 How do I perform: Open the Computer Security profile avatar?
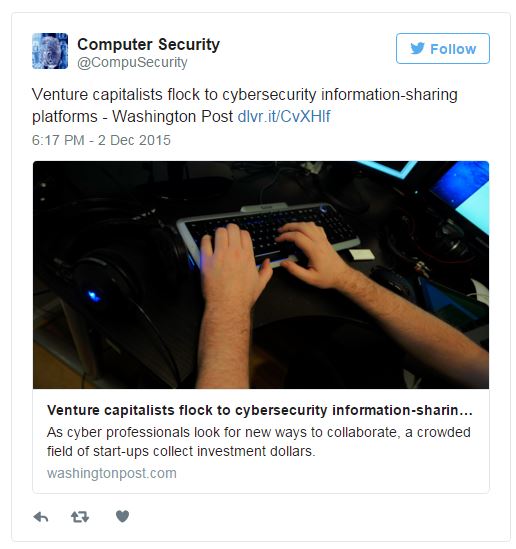(50, 51)
